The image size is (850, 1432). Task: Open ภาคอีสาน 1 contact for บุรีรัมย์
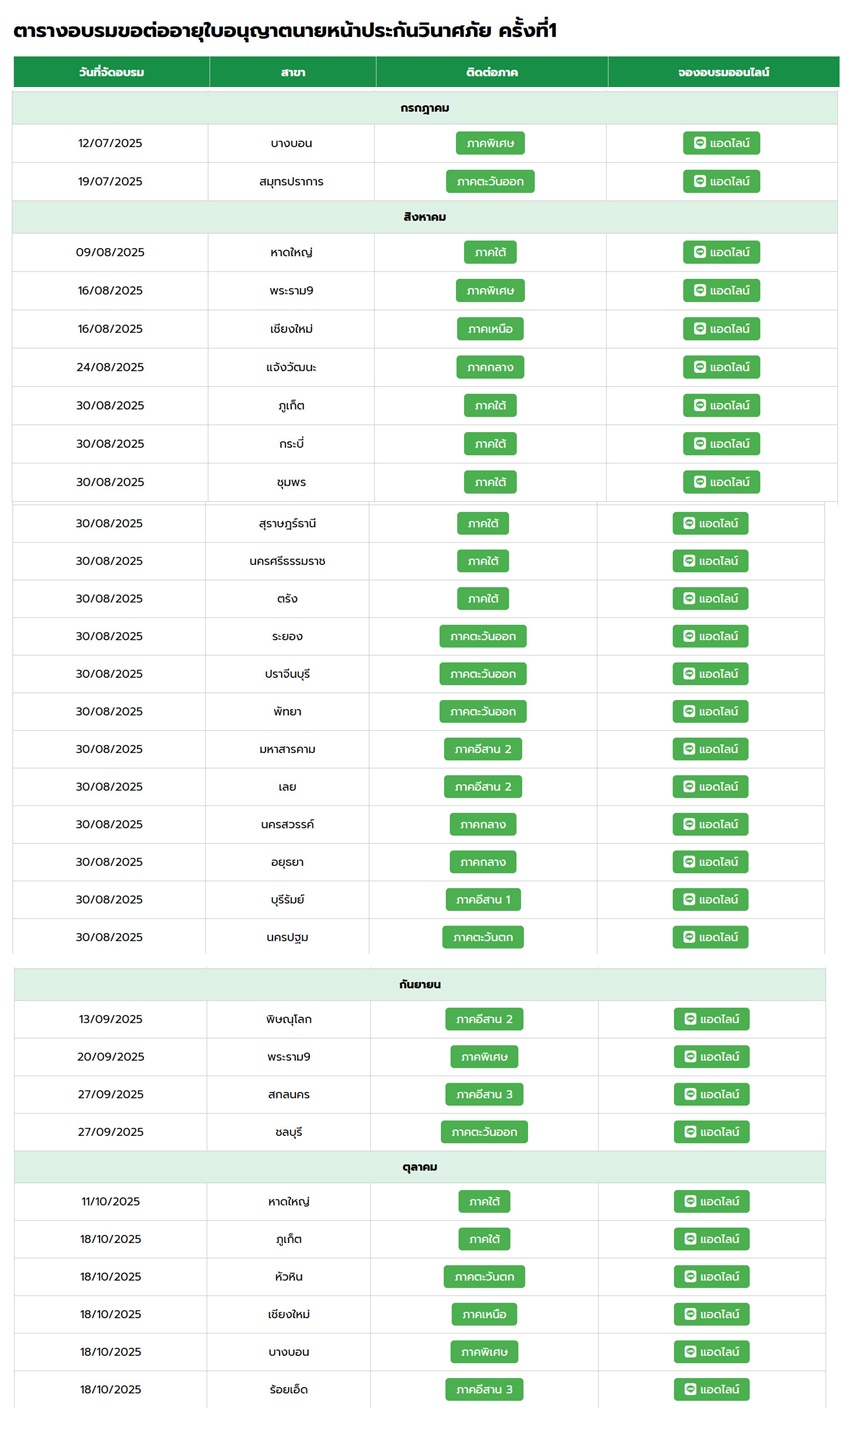coord(483,899)
